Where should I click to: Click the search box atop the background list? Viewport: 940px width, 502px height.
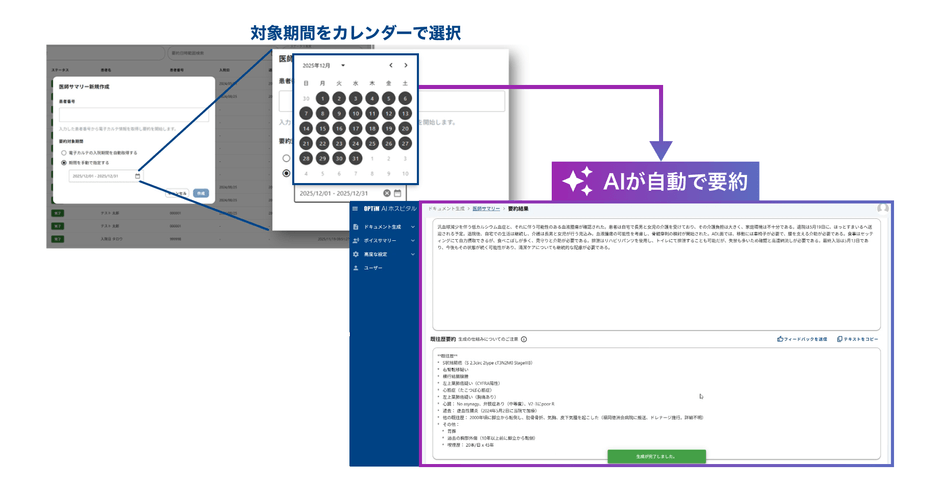pos(219,53)
